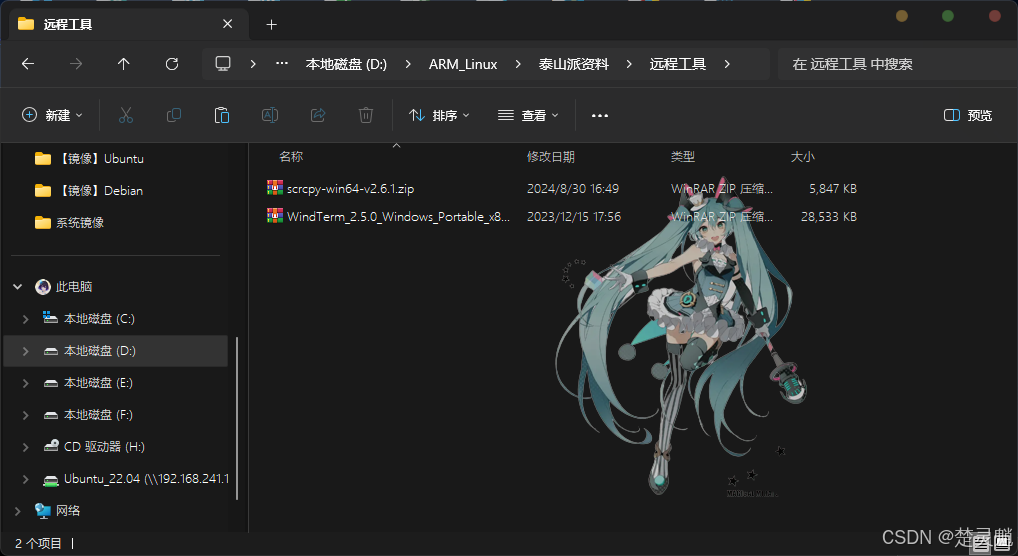
Task: Click the navigation pane scrollbar
Action: tap(237, 418)
